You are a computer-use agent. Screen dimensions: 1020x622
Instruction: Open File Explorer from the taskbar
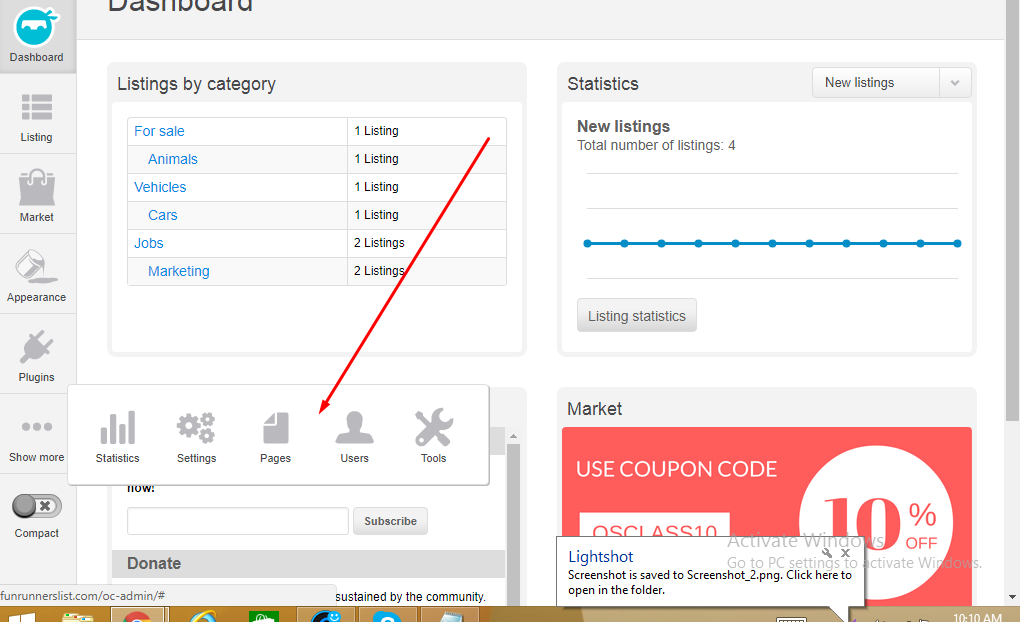[78, 616]
